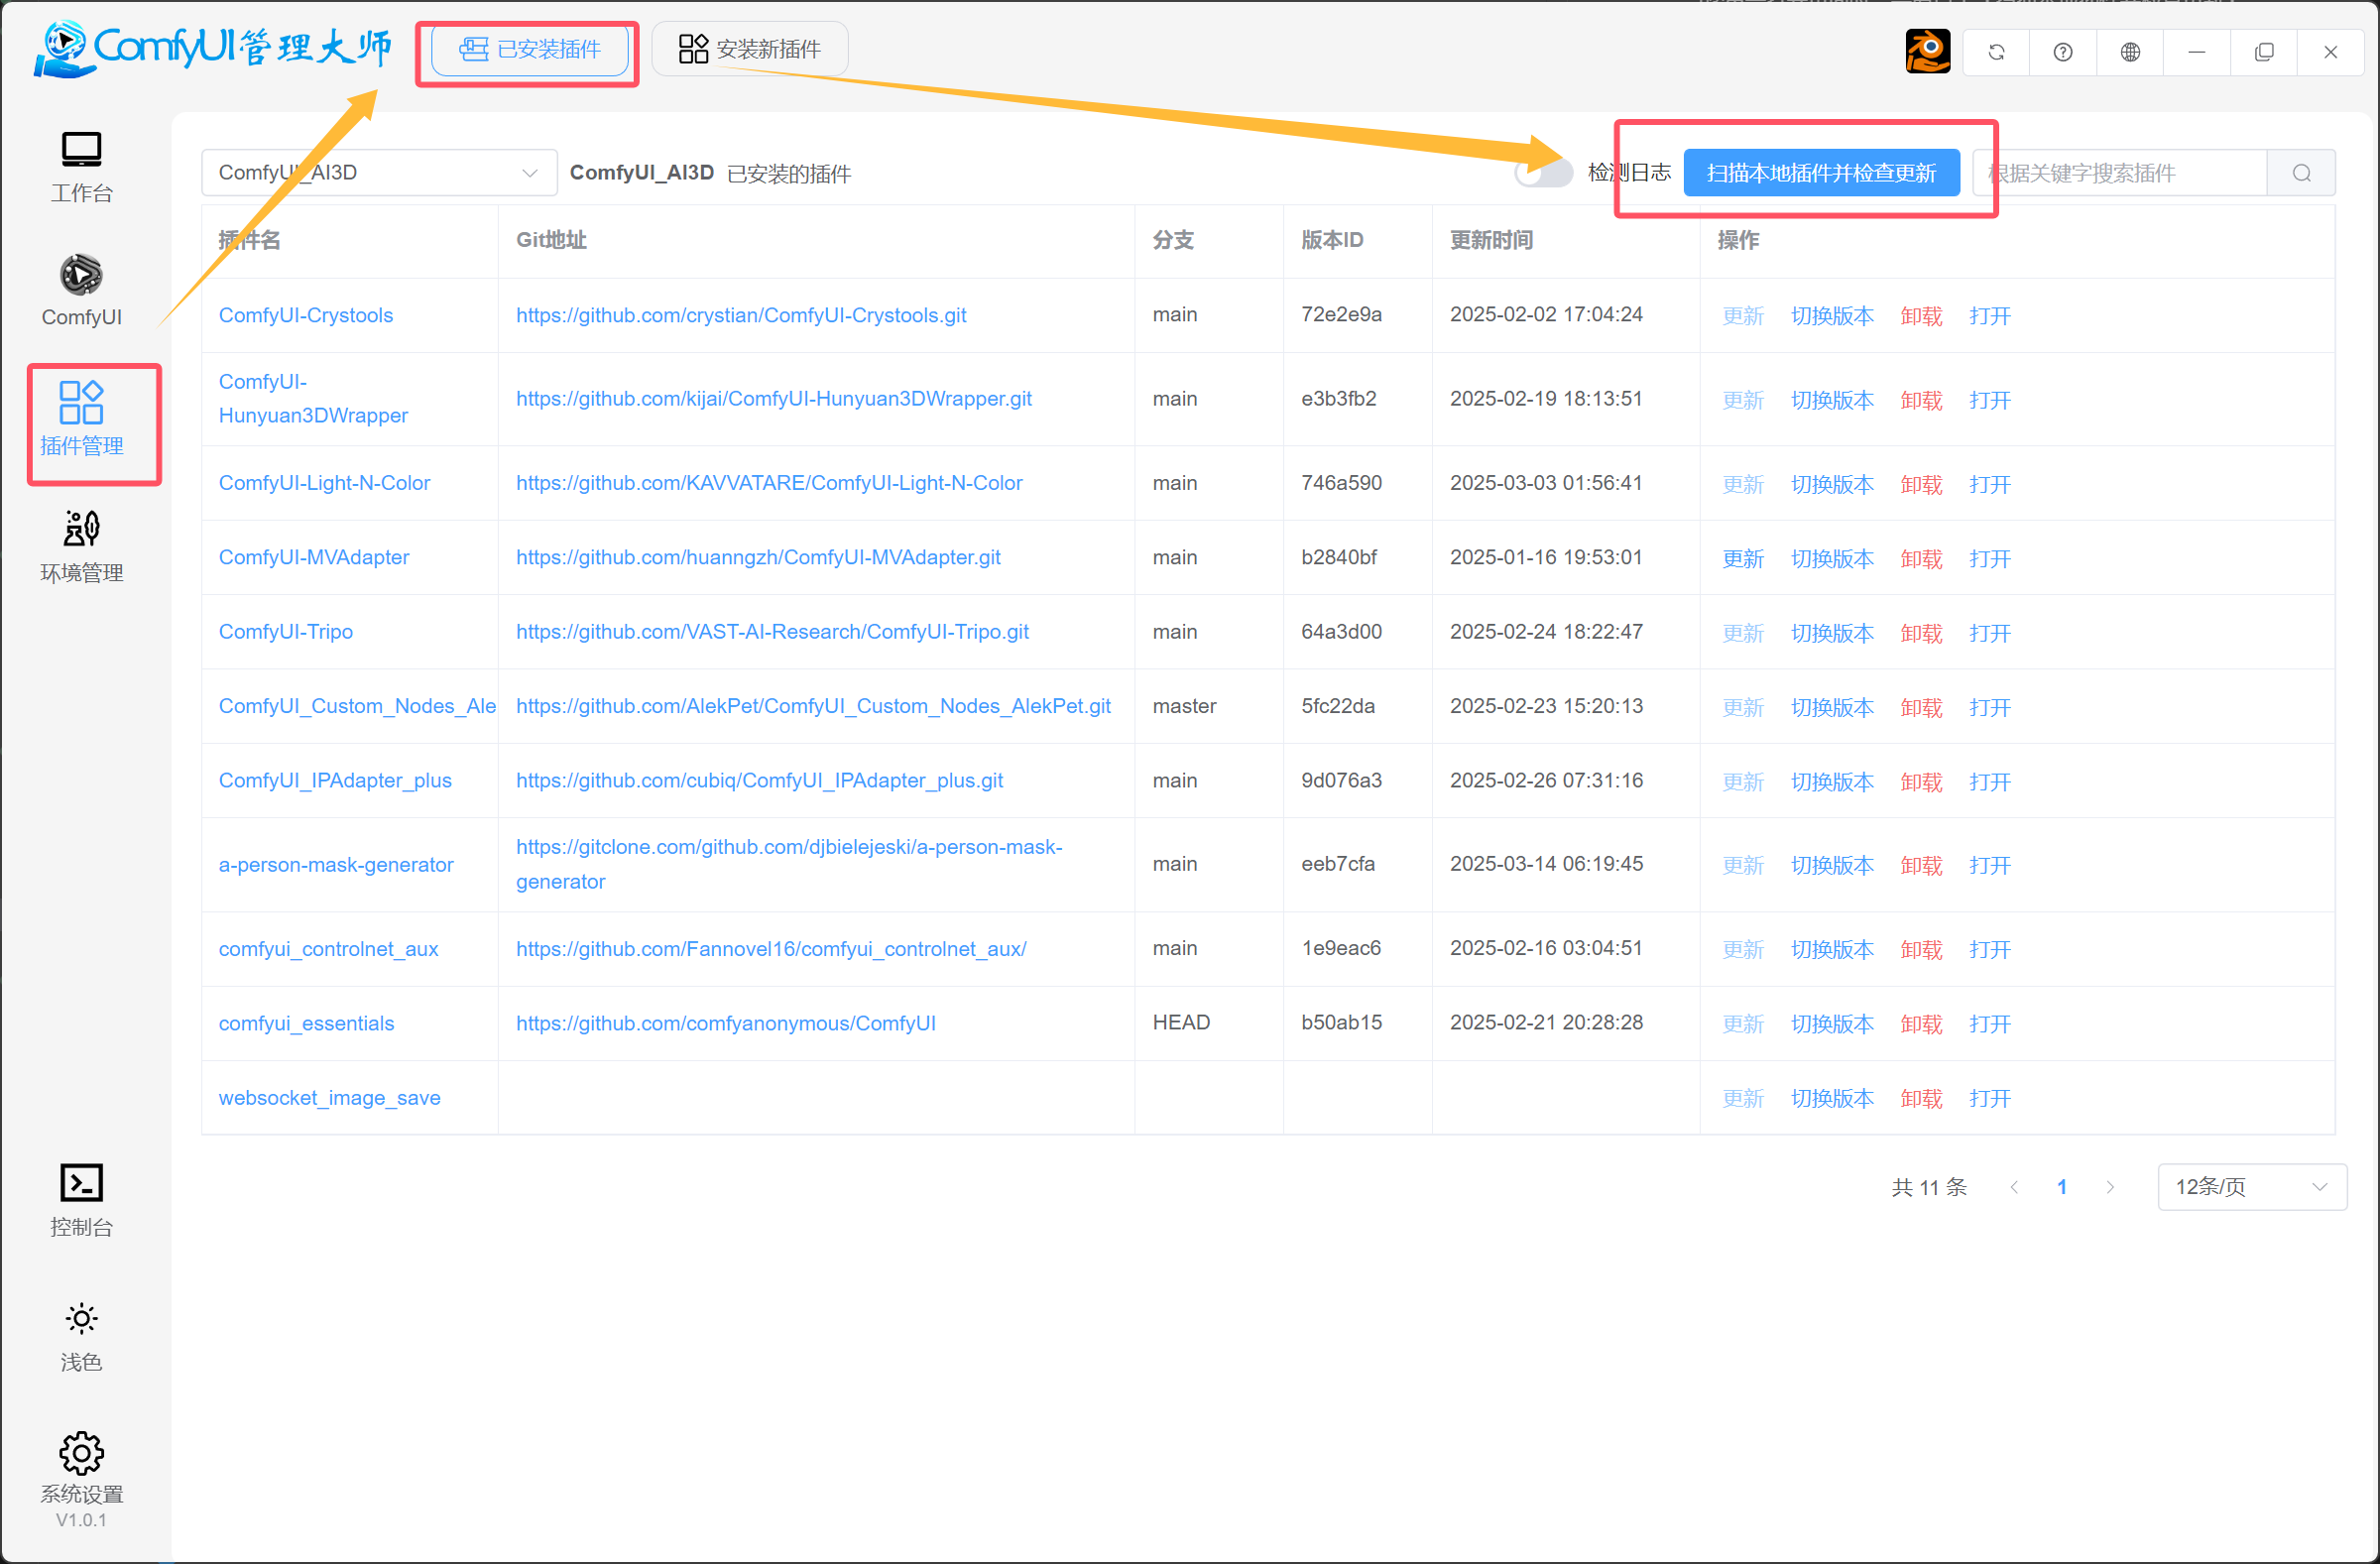Switch language using the globe icon
The height and width of the screenshot is (1564, 2380).
click(2130, 51)
